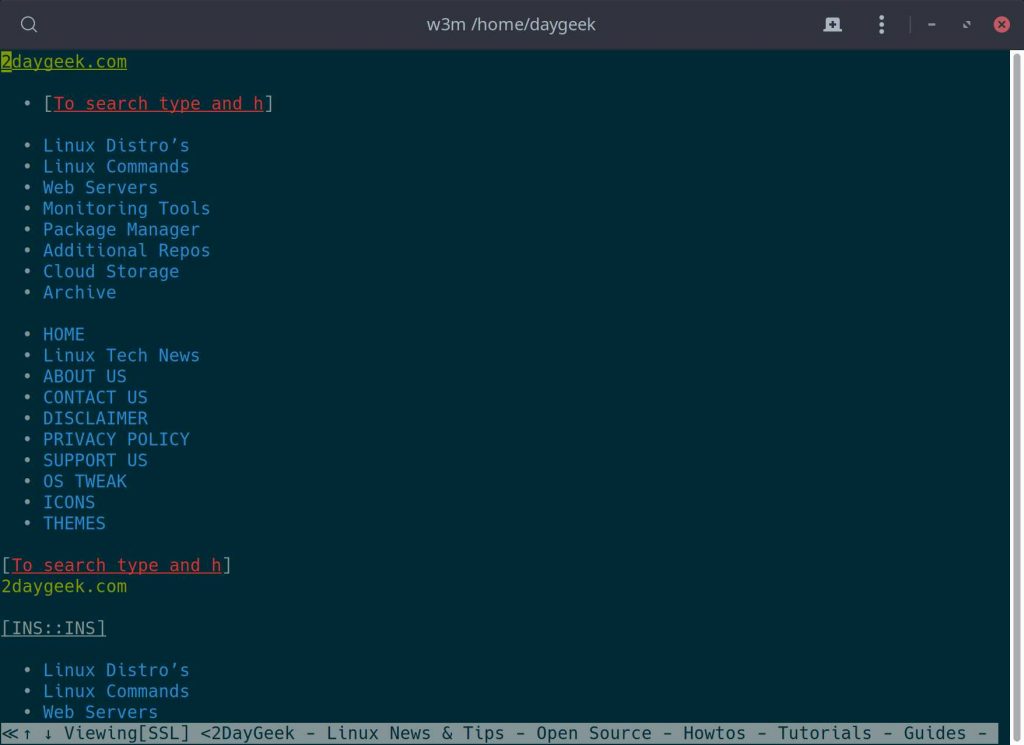This screenshot has height=745, width=1024.
Task: Follow the 2daygeek.com heading link
Action: point(64,61)
